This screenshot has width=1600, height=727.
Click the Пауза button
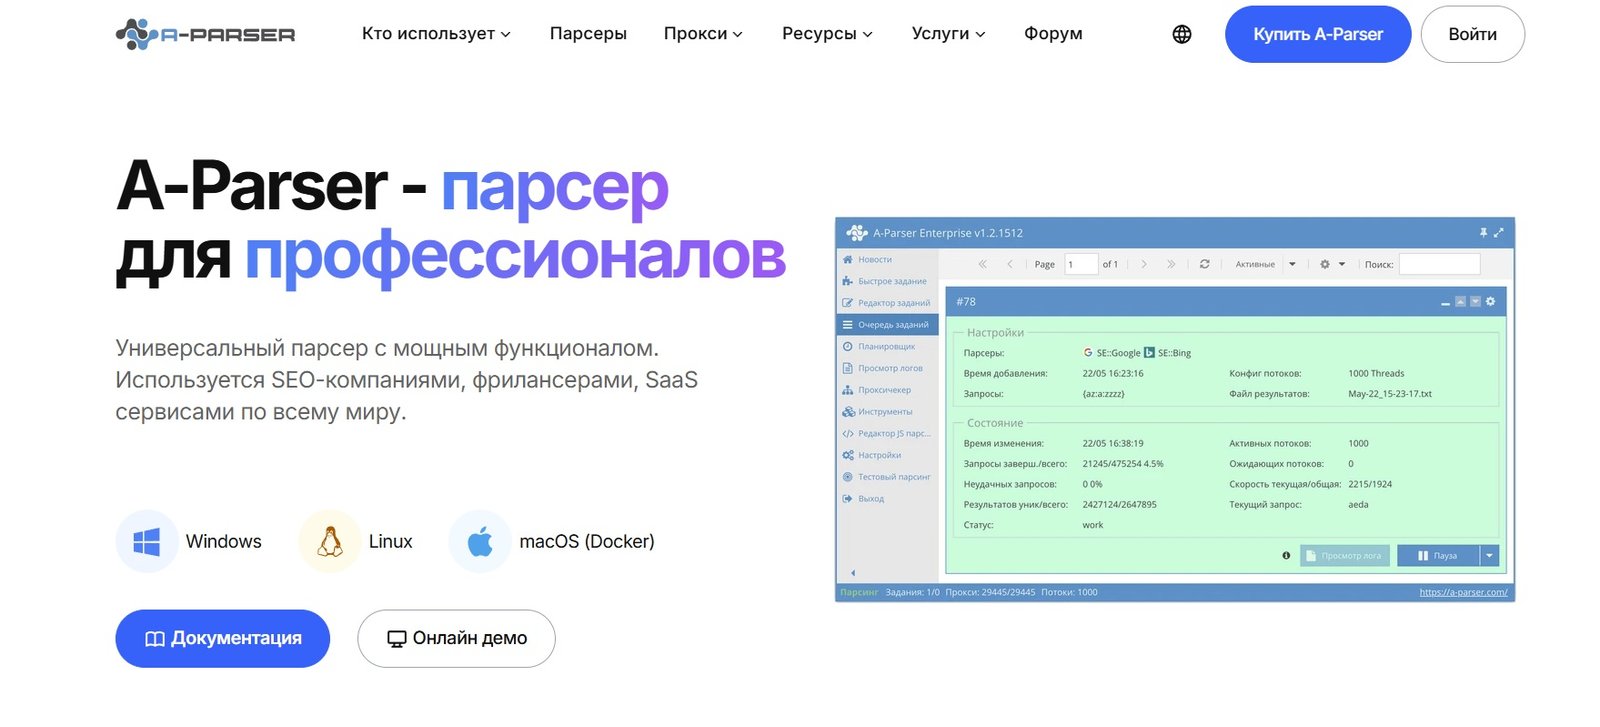1438,556
